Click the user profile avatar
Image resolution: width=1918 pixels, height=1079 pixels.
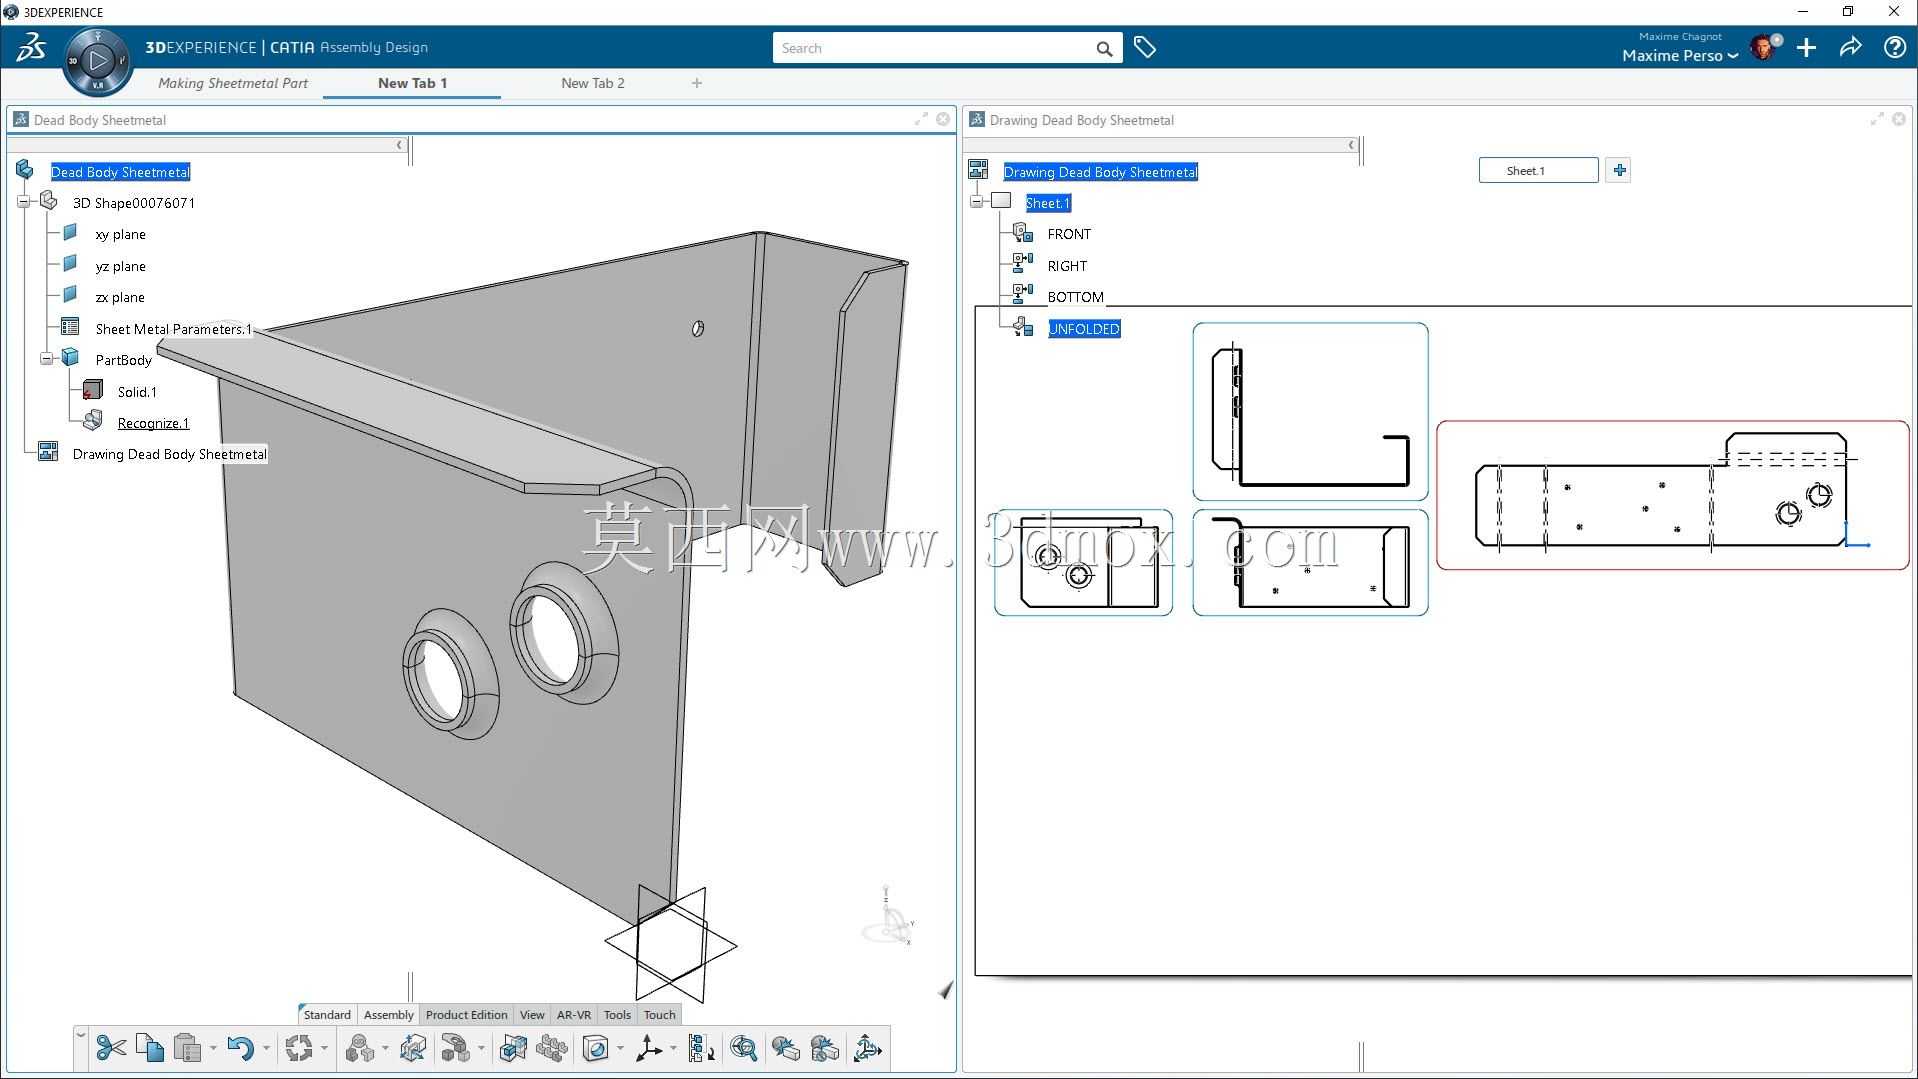tap(1763, 47)
